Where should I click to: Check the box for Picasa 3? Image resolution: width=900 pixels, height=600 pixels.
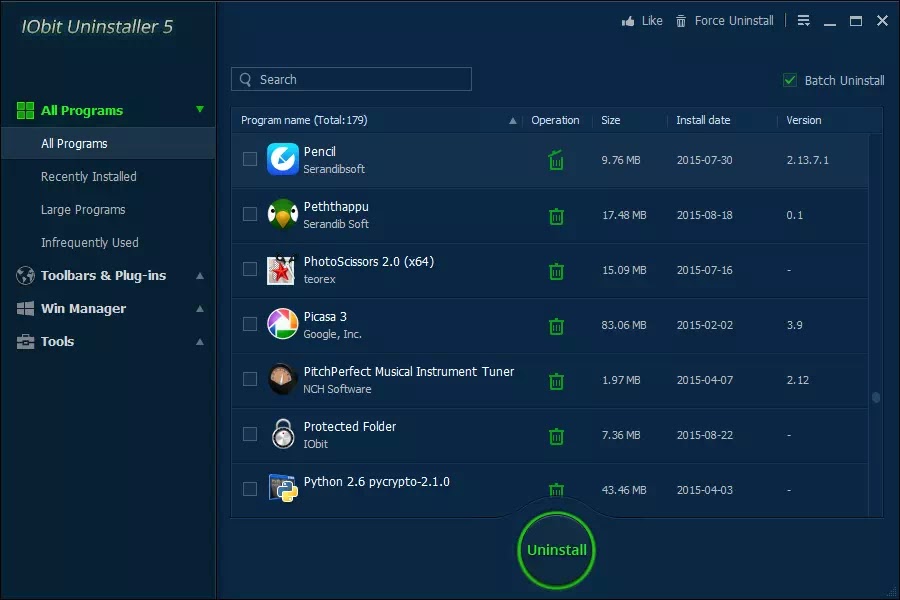coord(250,324)
